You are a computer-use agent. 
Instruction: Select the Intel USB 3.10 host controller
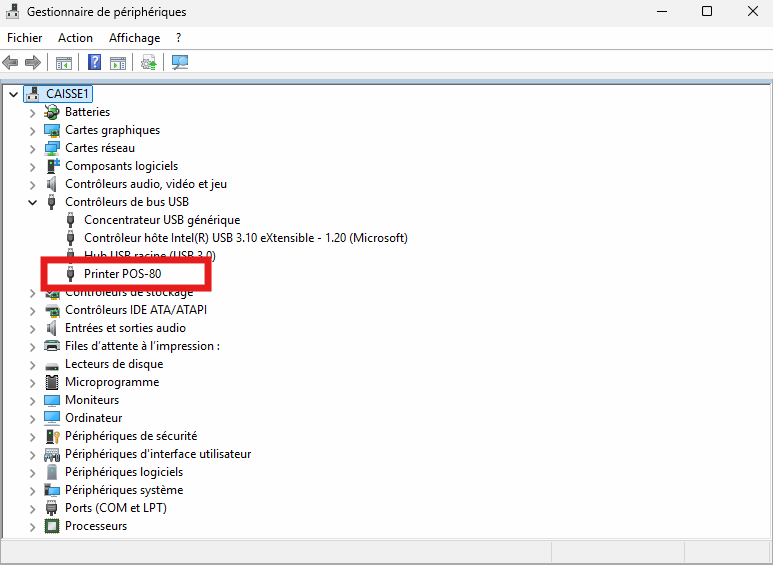tap(245, 238)
